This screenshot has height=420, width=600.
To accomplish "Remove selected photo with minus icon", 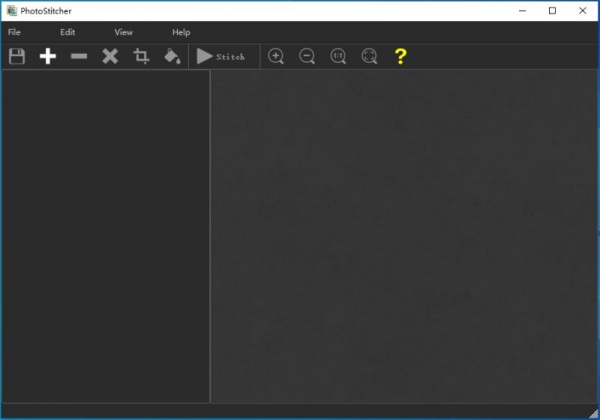I will [x=79, y=56].
